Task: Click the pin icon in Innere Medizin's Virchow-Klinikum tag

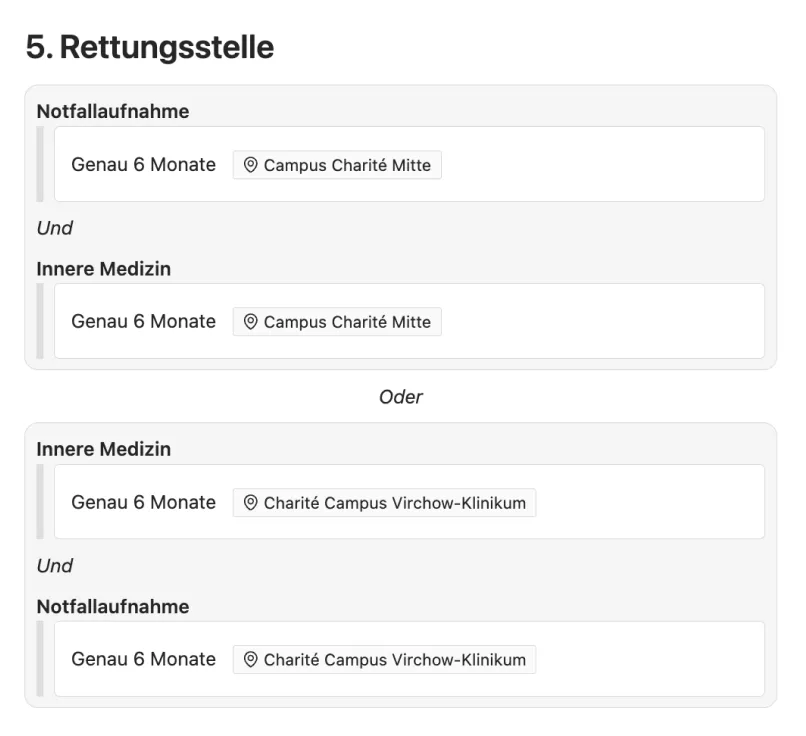Action: pos(250,503)
